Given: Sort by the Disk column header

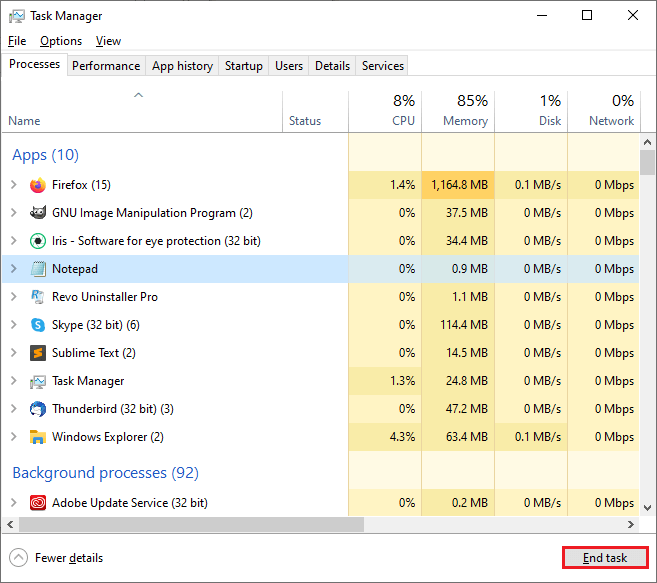Looking at the screenshot, I should pyautogui.click(x=531, y=111).
